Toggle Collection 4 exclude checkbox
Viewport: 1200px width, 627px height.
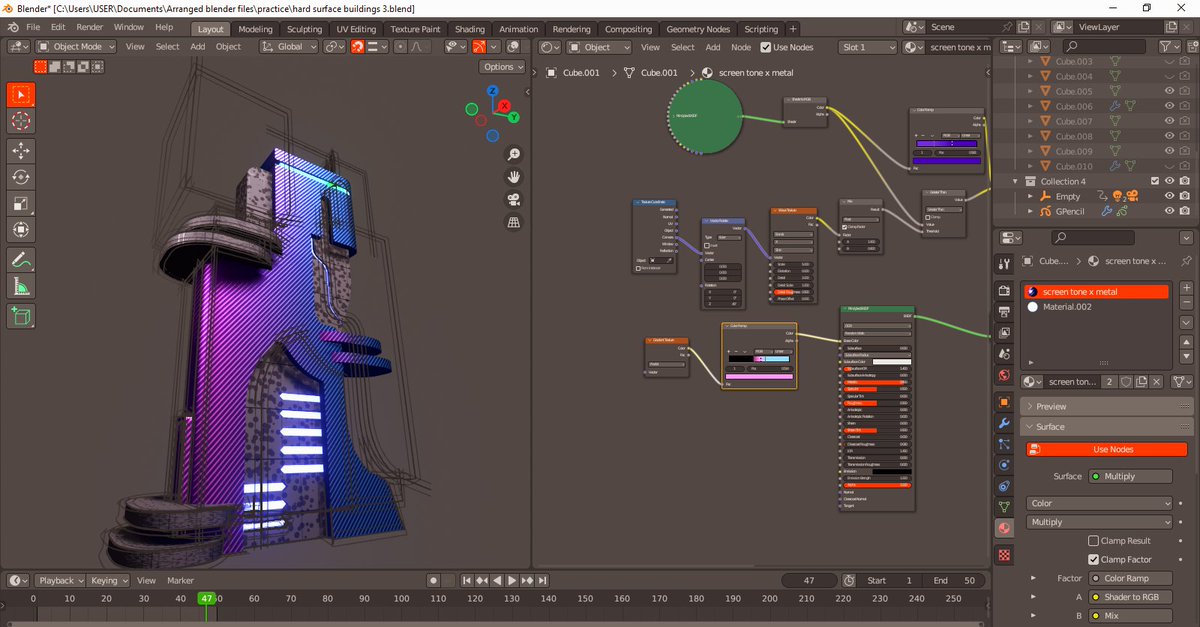pos(1155,181)
